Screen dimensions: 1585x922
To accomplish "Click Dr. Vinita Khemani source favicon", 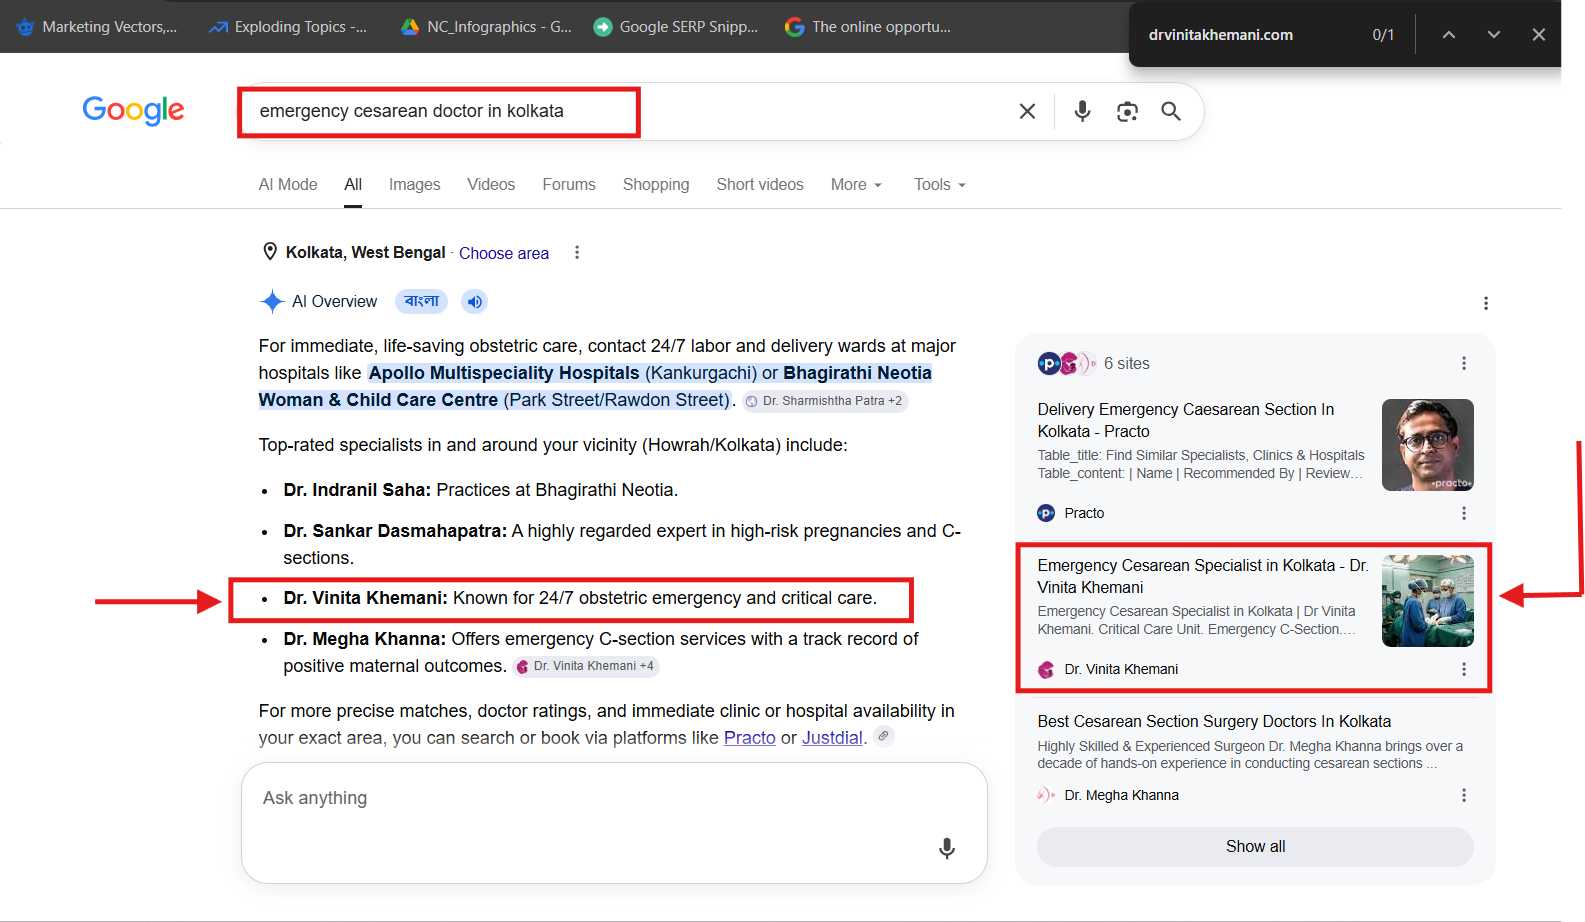I will coord(1046,669).
